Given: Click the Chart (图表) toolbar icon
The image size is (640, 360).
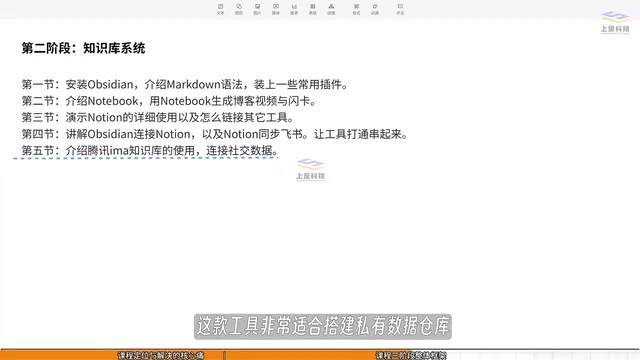Looking at the screenshot, I should click(294, 9).
